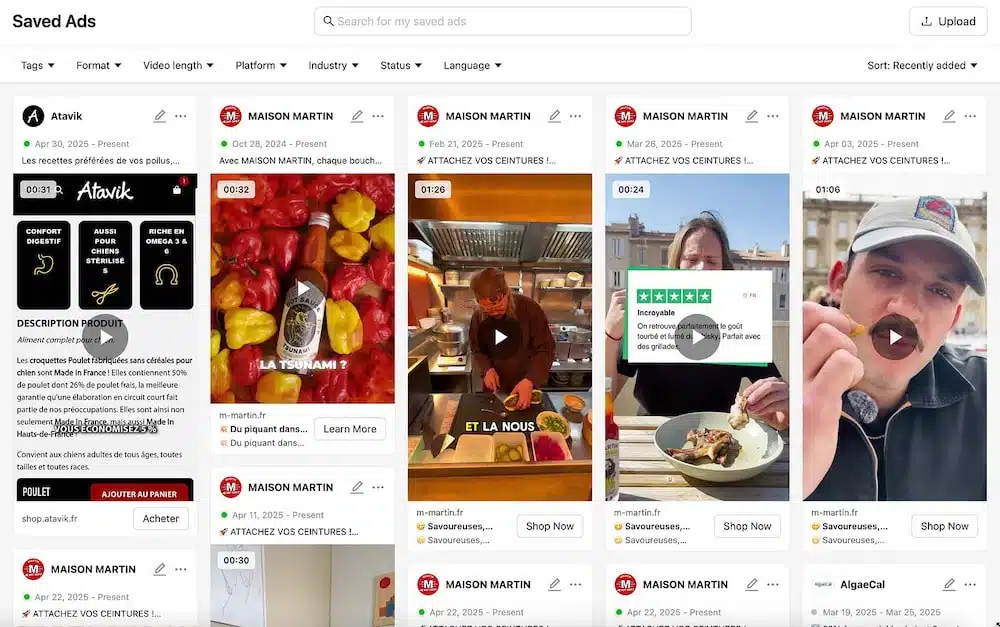Screen dimensions: 1000x627
Task: Click 'Apr 30, 2025 - Present' date text
Action: click(82, 144)
